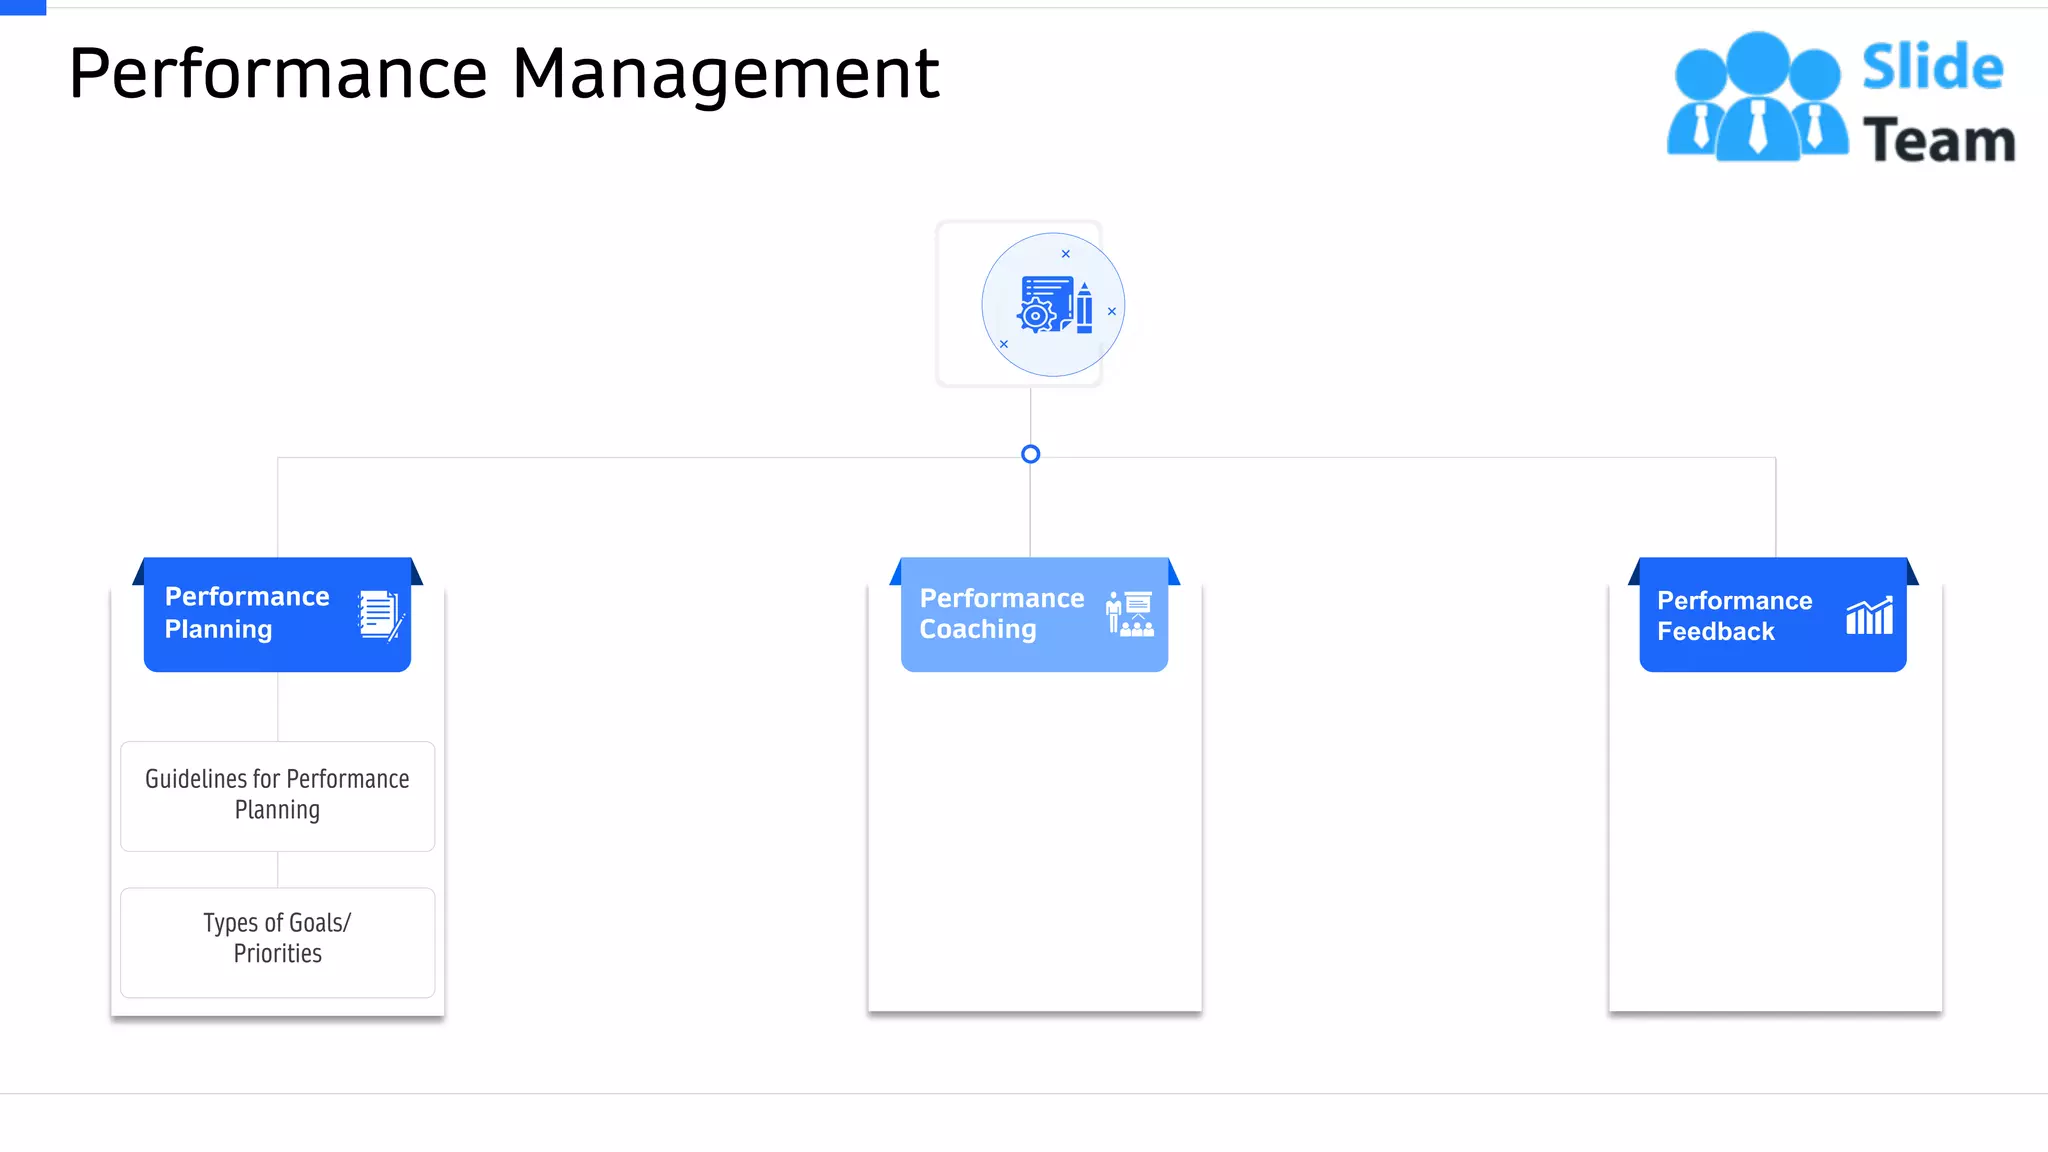Select the Performance Planning header text
Image resolution: width=2048 pixels, height=1152 pixels.
247,613
